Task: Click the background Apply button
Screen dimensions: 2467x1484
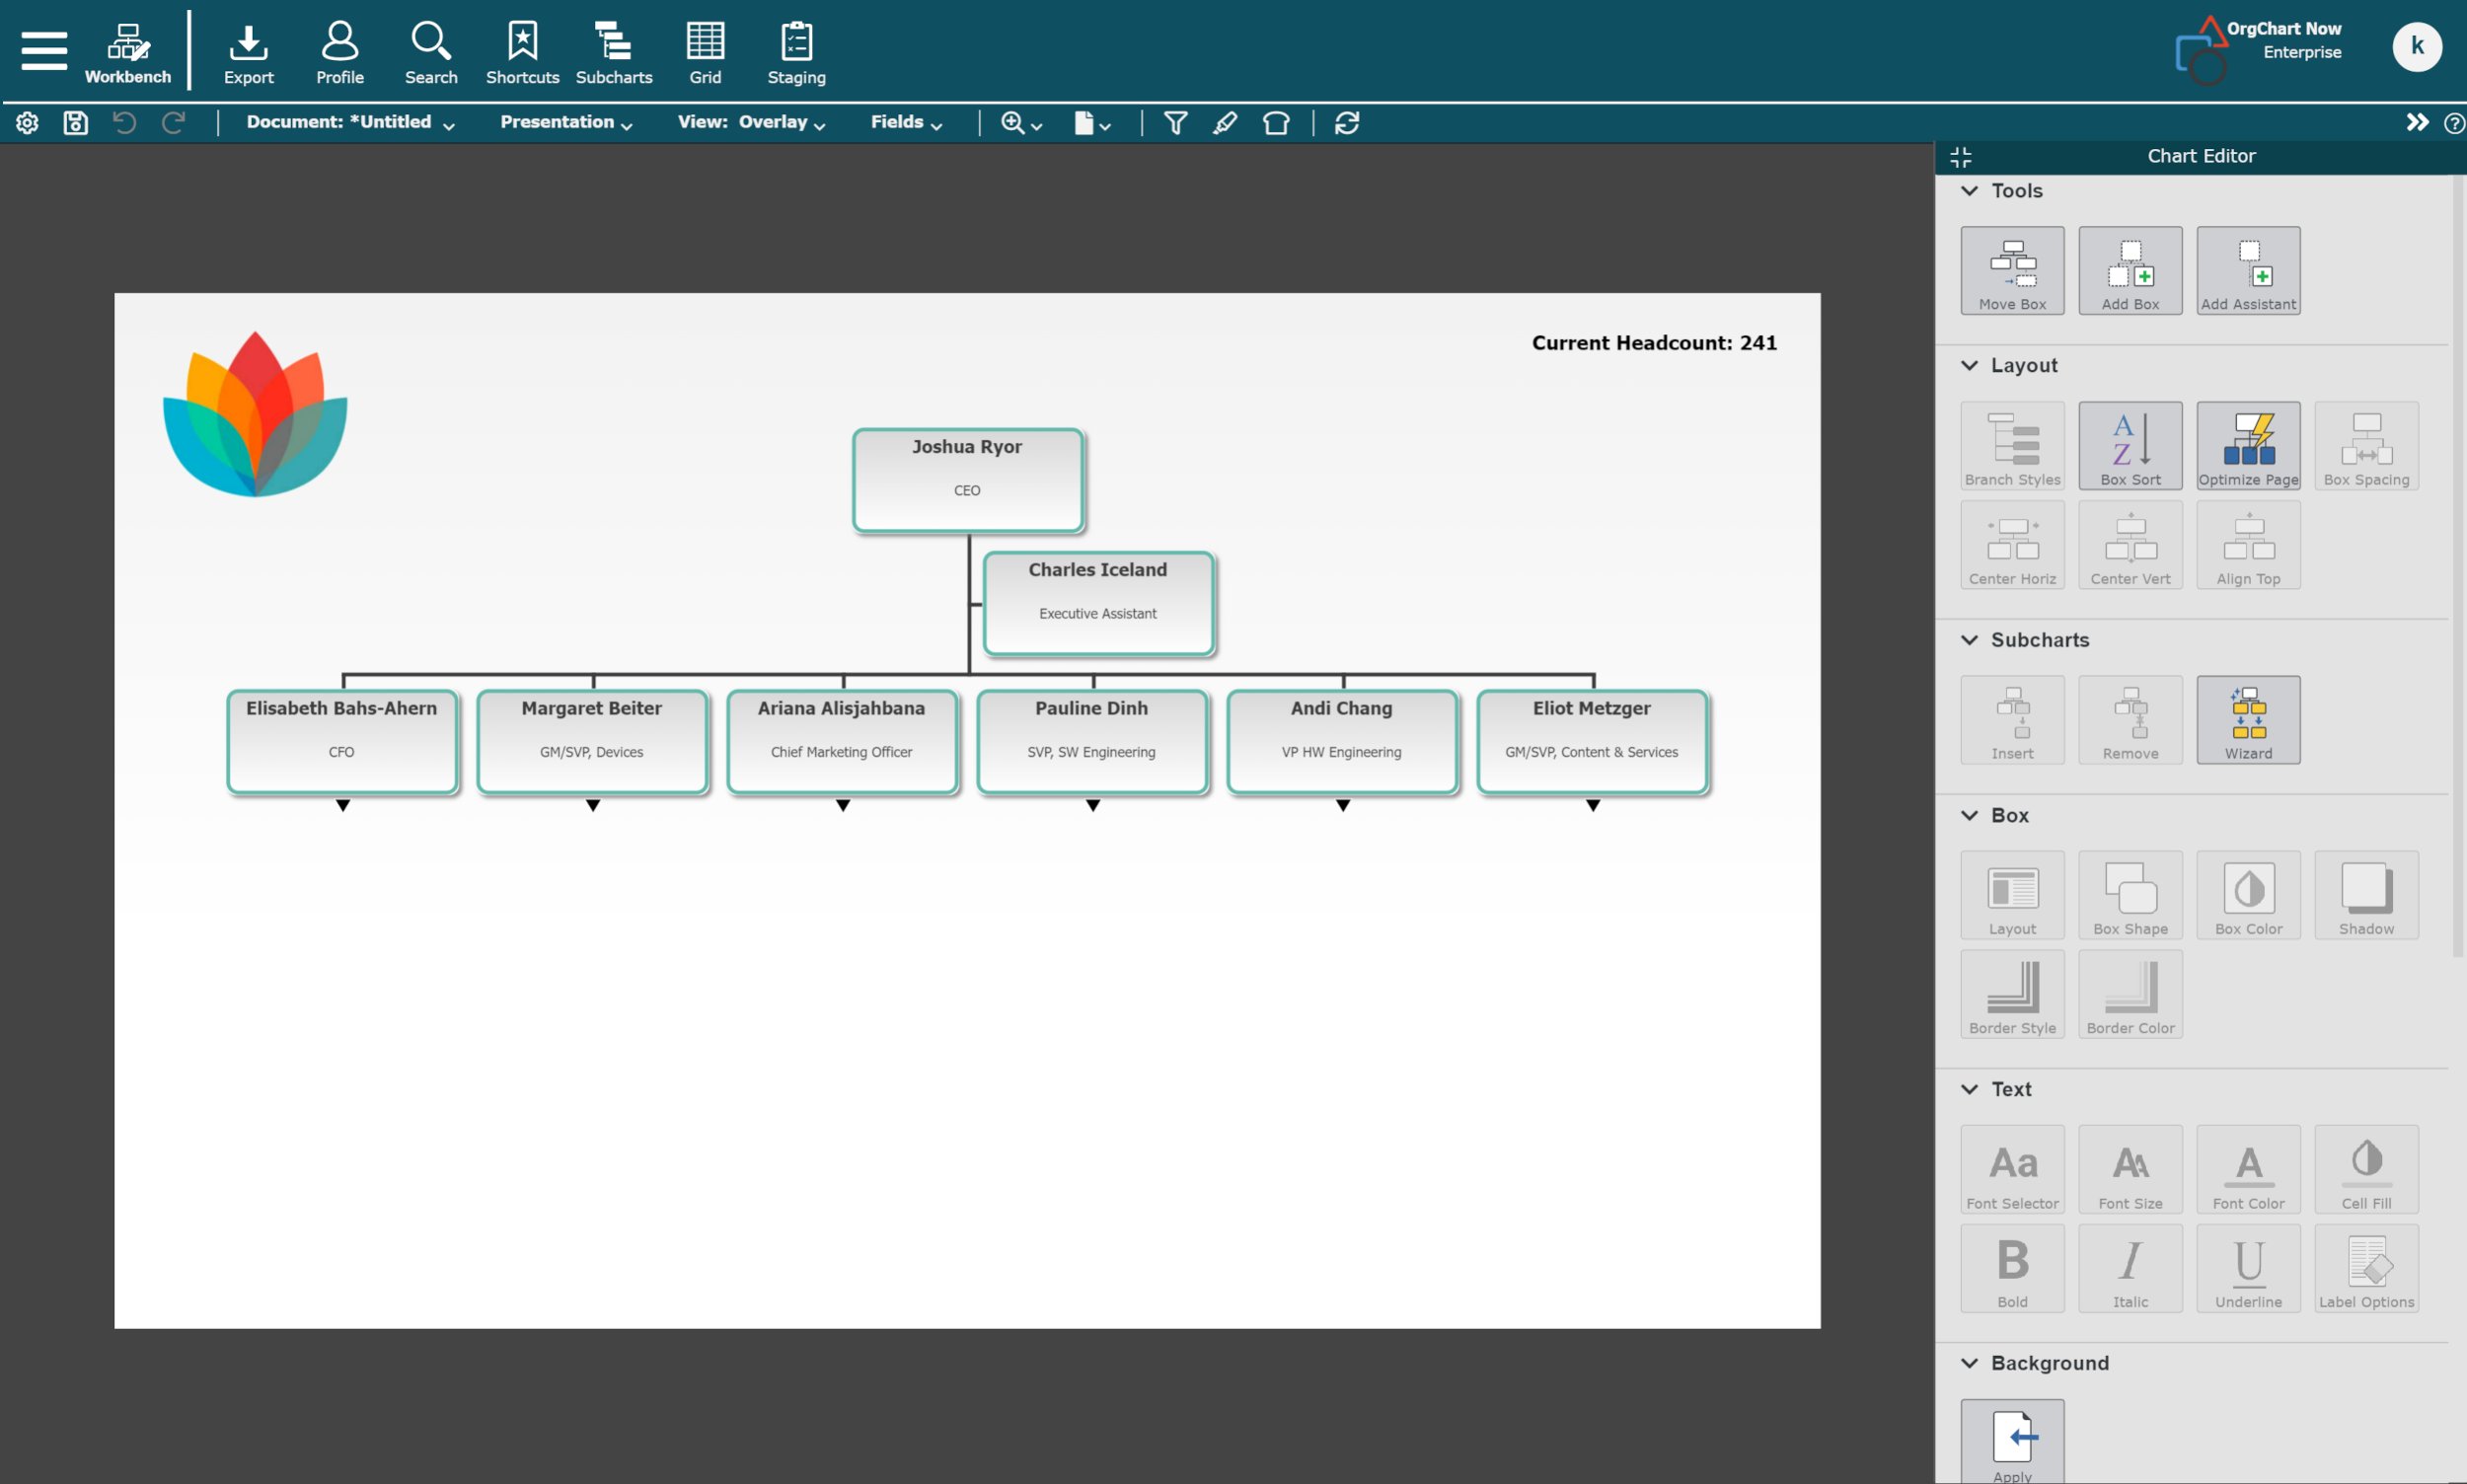Action: (2011, 1441)
